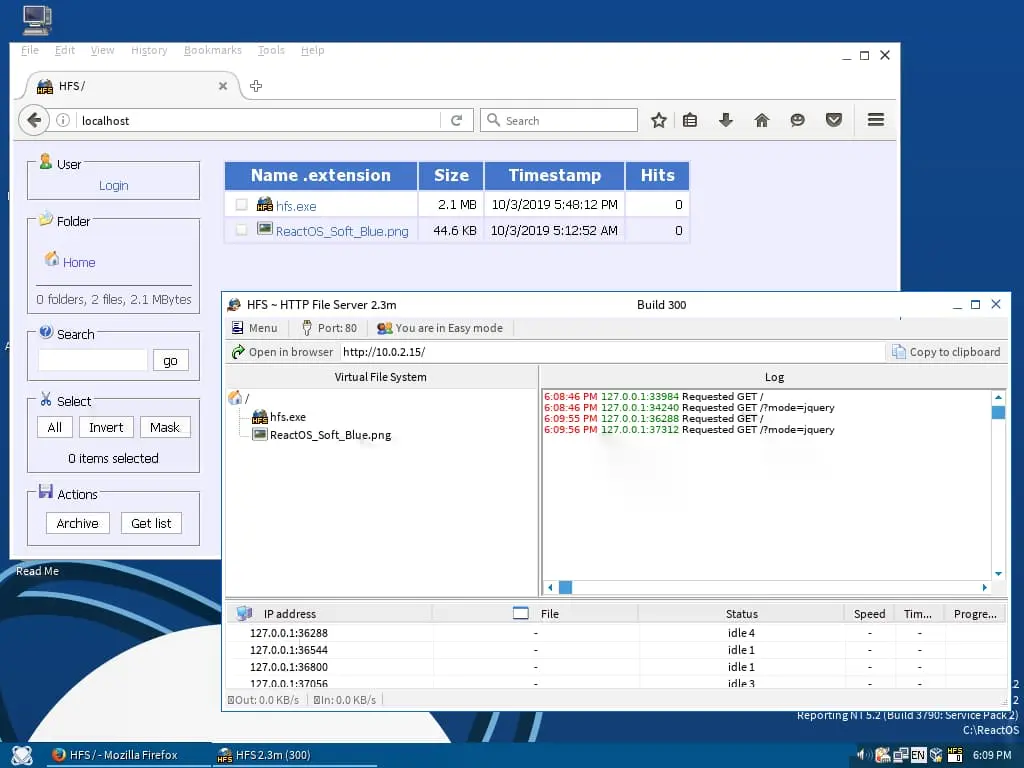
Task: Go to homepage using the home icon
Action: point(762,119)
